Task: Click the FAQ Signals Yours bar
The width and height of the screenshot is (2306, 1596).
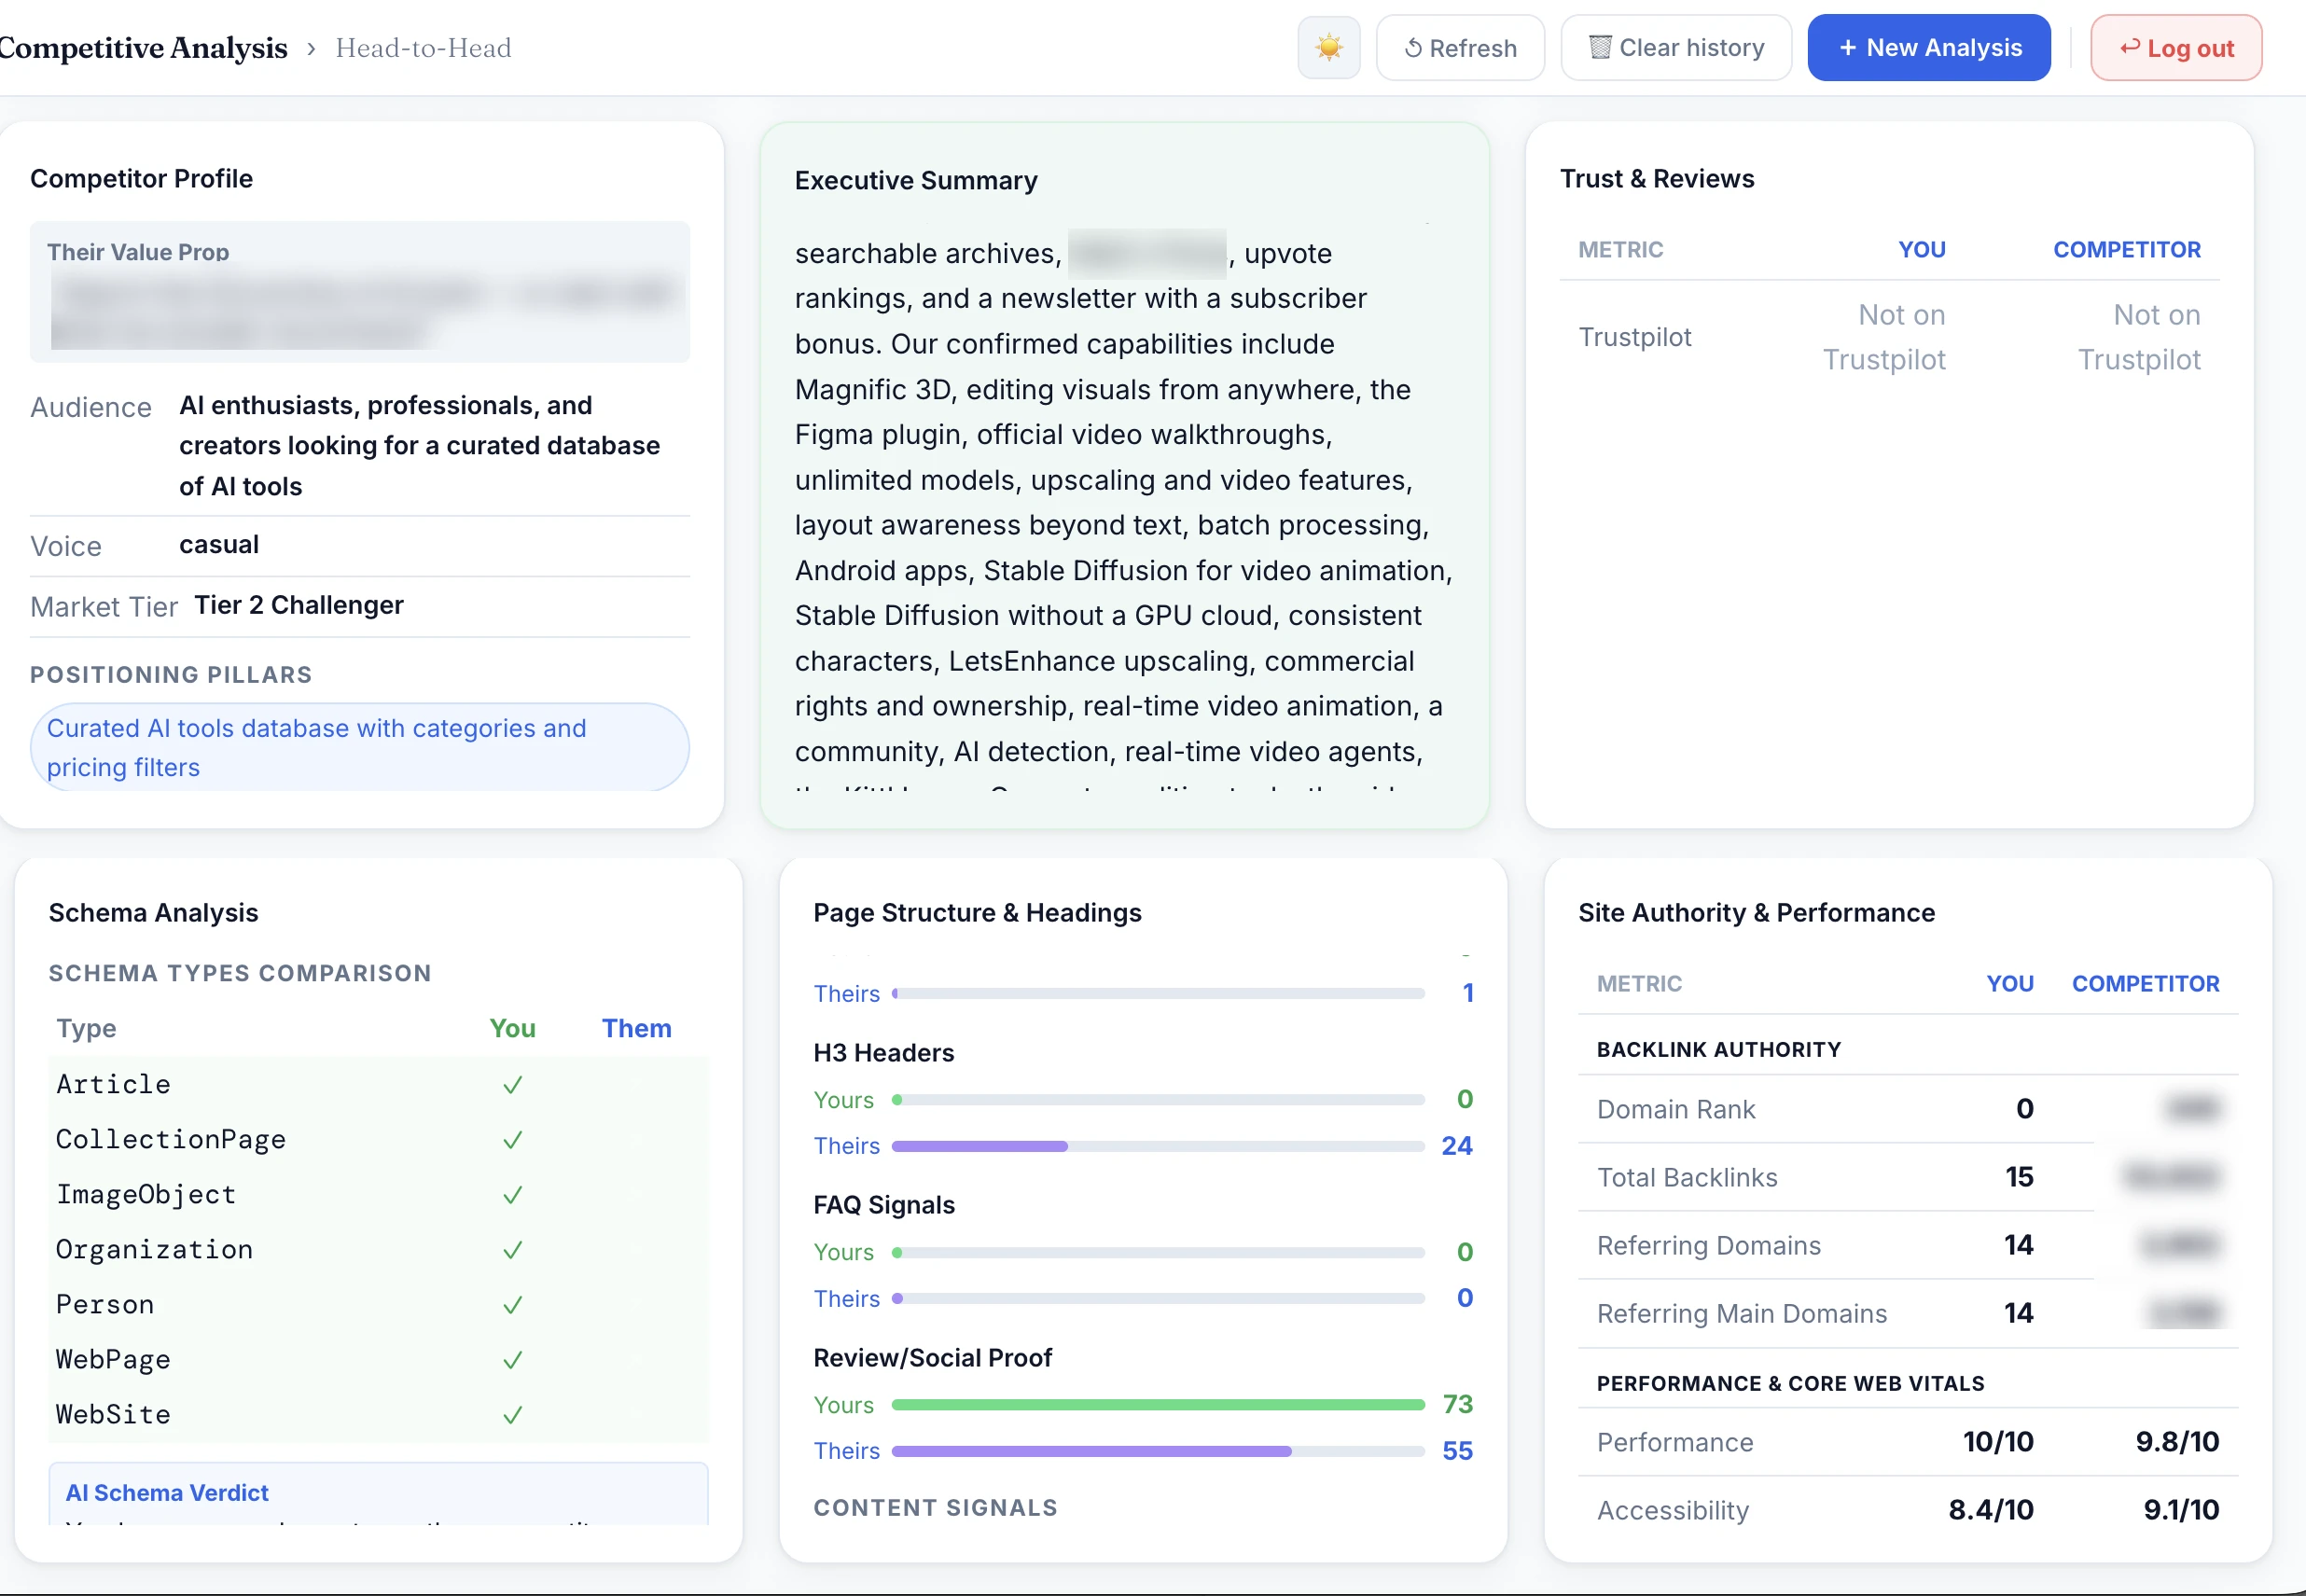Action: 1158,1252
